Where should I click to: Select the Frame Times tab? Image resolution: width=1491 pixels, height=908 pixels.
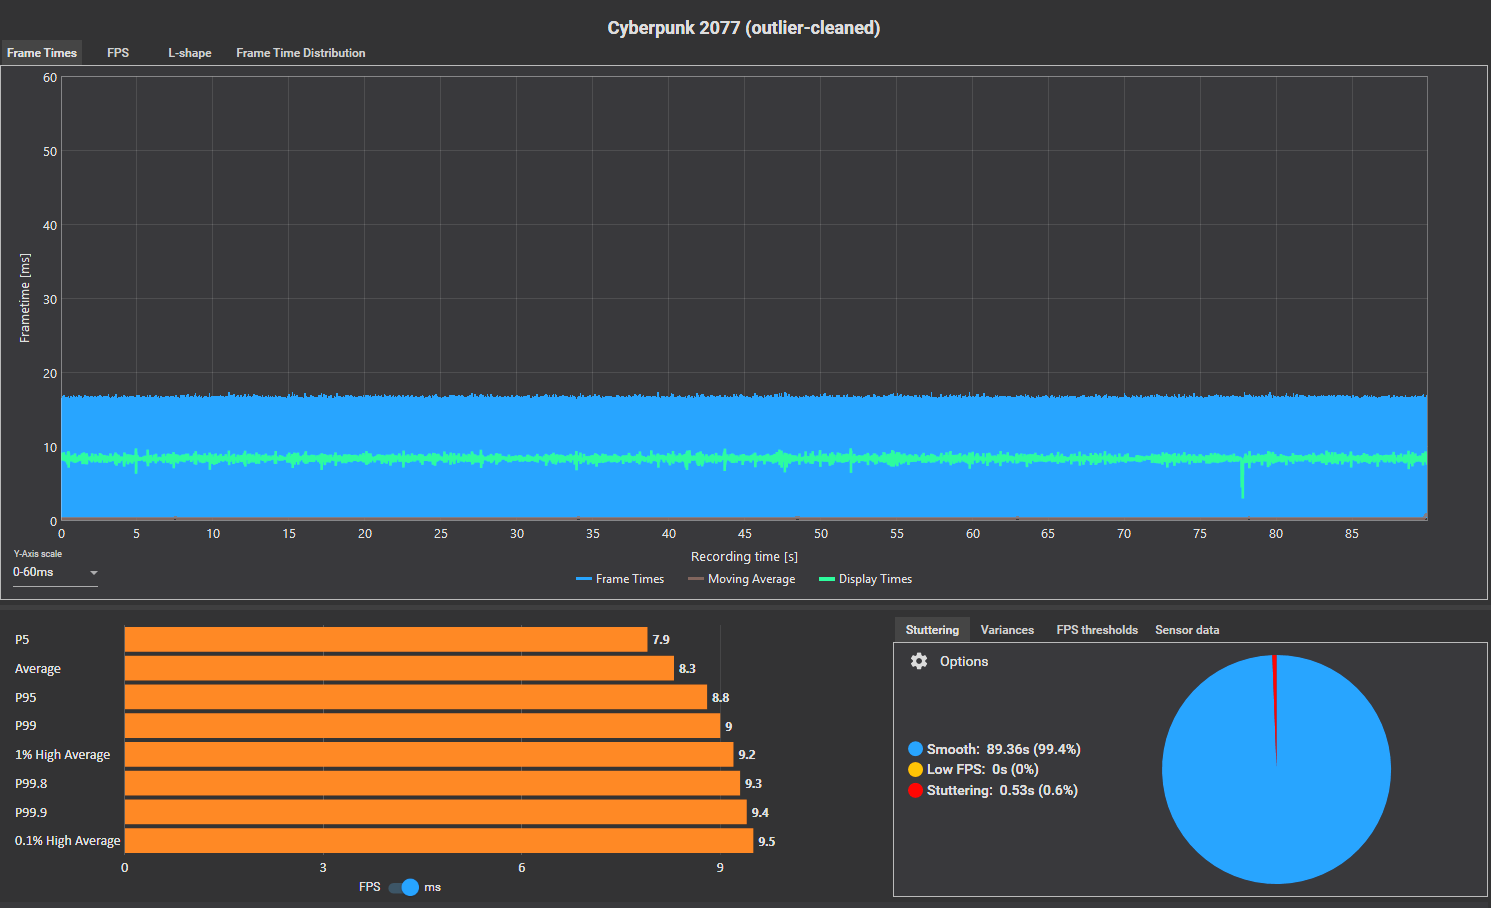pyautogui.click(x=41, y=53)
